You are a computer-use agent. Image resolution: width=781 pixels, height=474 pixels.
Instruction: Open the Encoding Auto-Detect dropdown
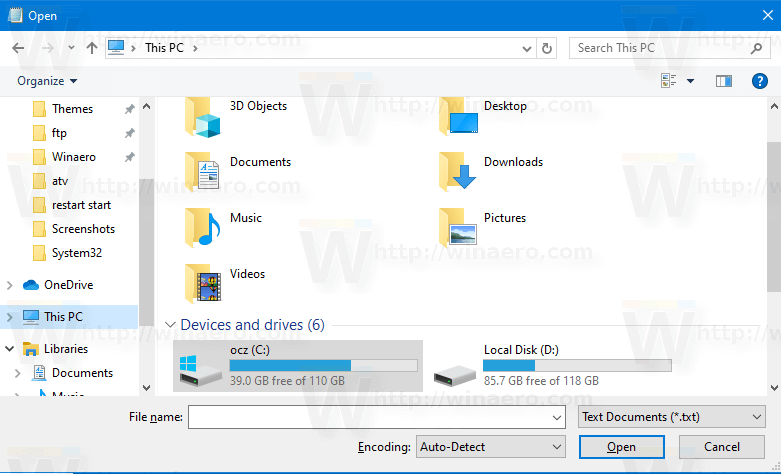pos(491,447)
